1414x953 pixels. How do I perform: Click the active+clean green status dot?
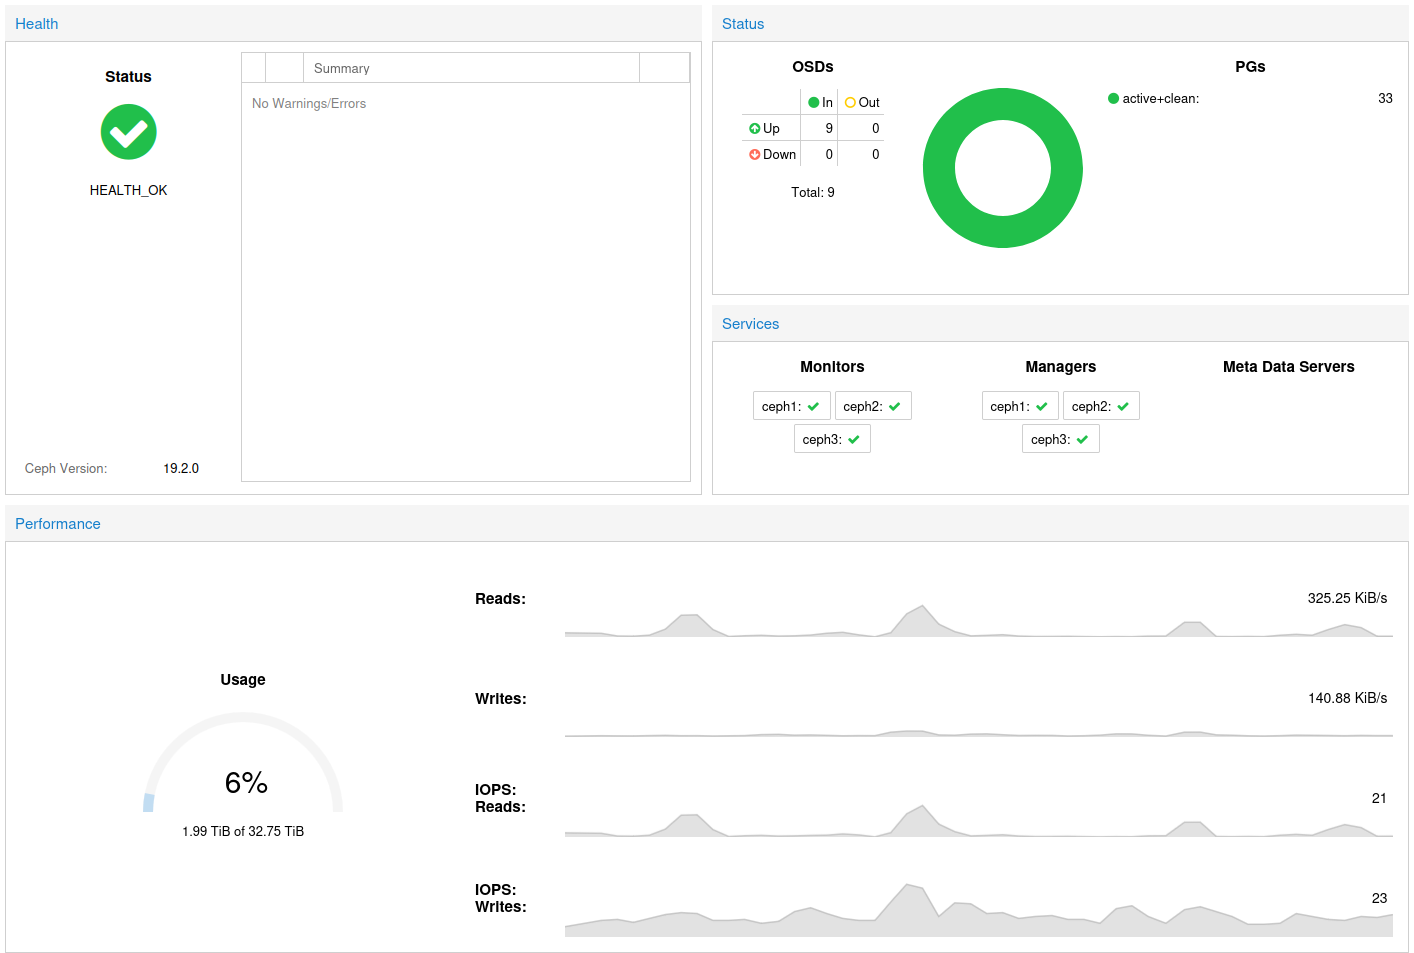coord(1112,98)
